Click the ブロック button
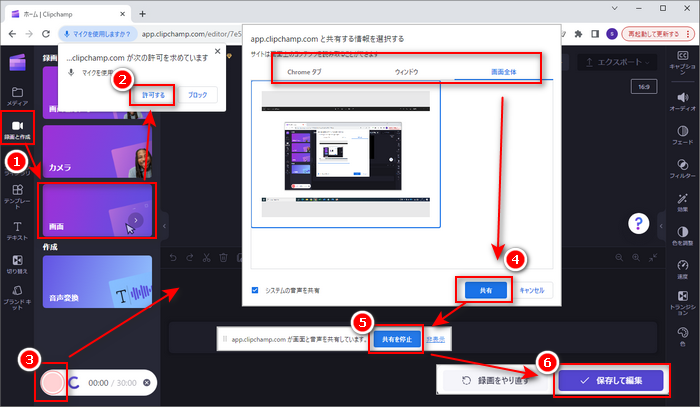 click(198, 95)
